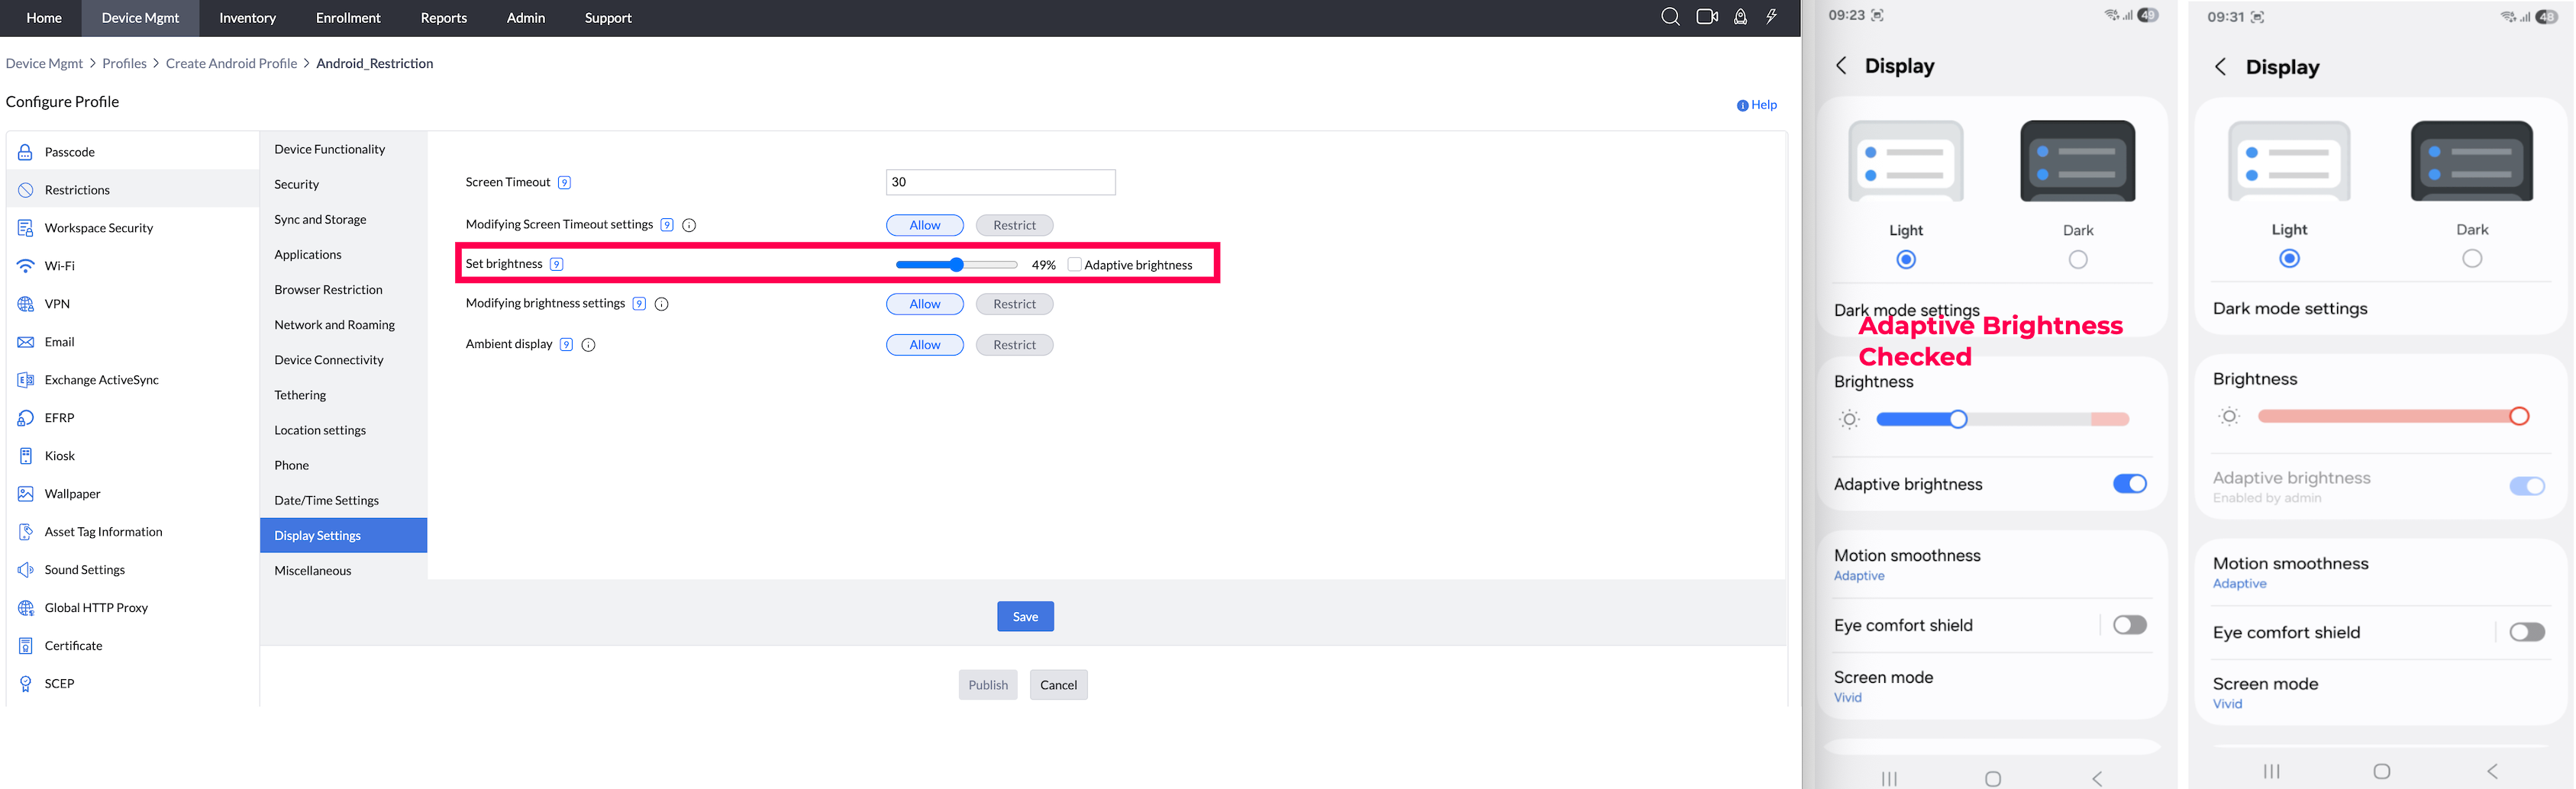The image size is (2576, 789).
Task: Show info for Modifying Screen Timeout settings
Action: pos(689,225)
